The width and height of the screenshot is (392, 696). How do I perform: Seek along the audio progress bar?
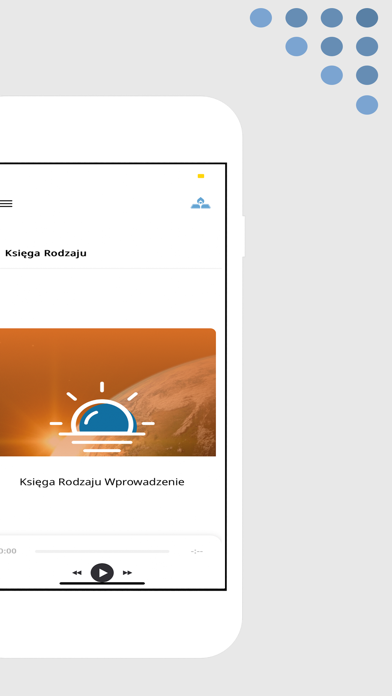click(102, 551)
